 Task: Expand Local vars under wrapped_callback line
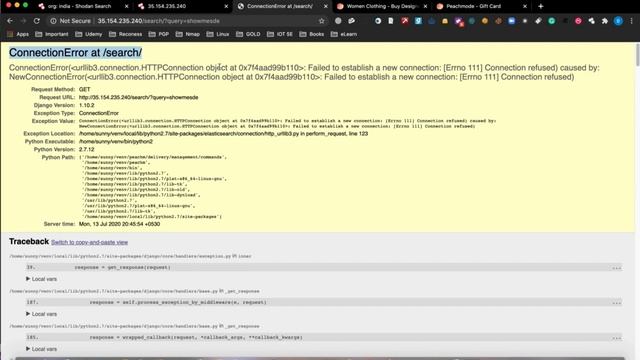(41, 349)
